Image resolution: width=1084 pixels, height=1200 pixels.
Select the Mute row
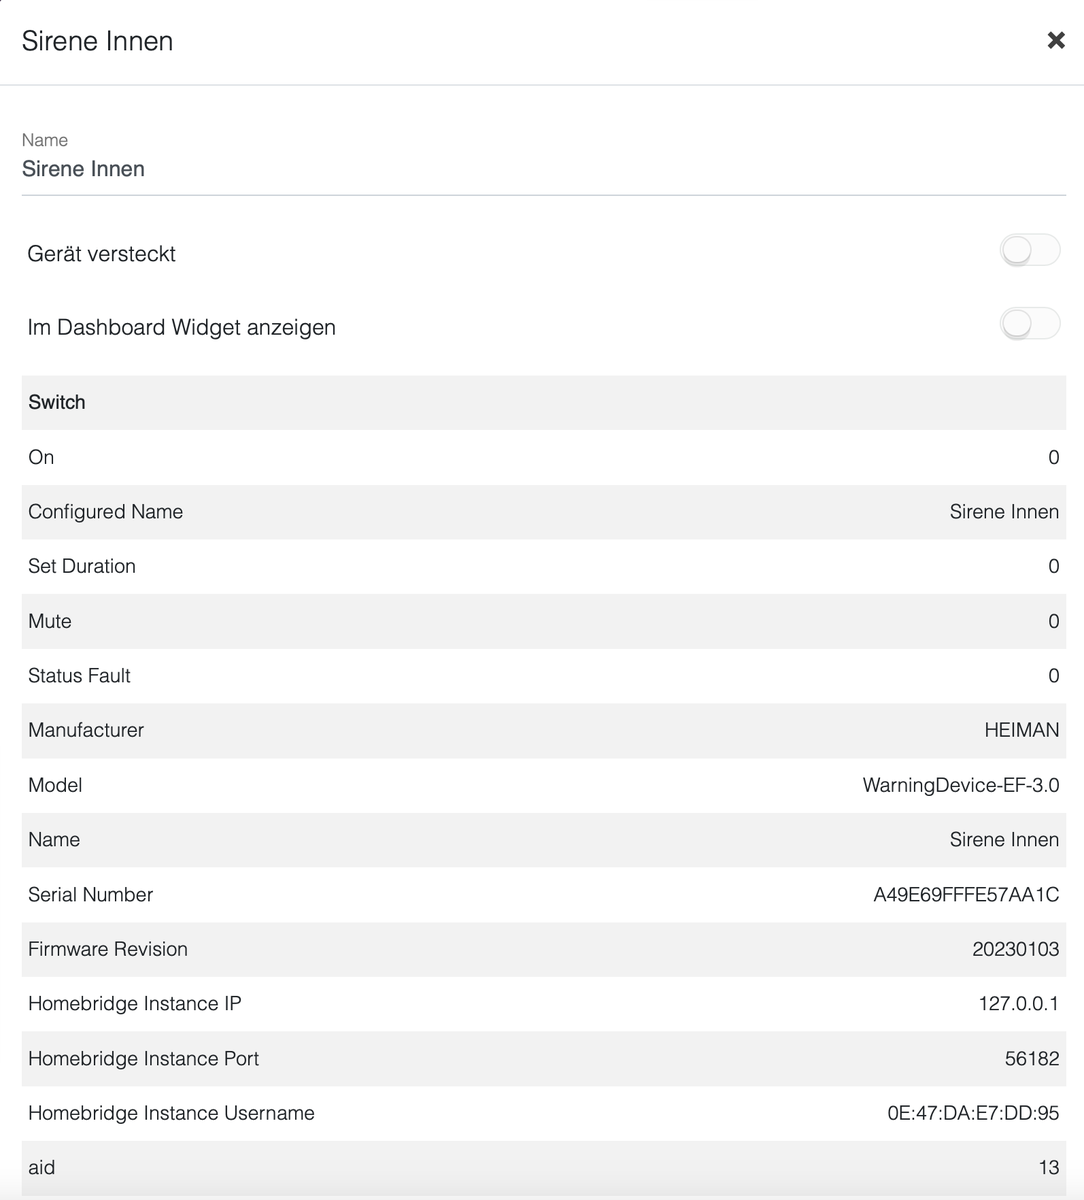pyautogui.click(x=543, y=621)
